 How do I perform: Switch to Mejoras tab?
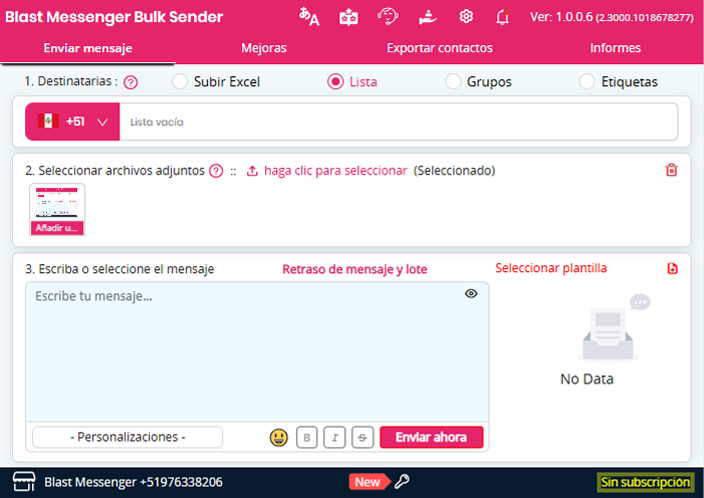pos(264,48)
